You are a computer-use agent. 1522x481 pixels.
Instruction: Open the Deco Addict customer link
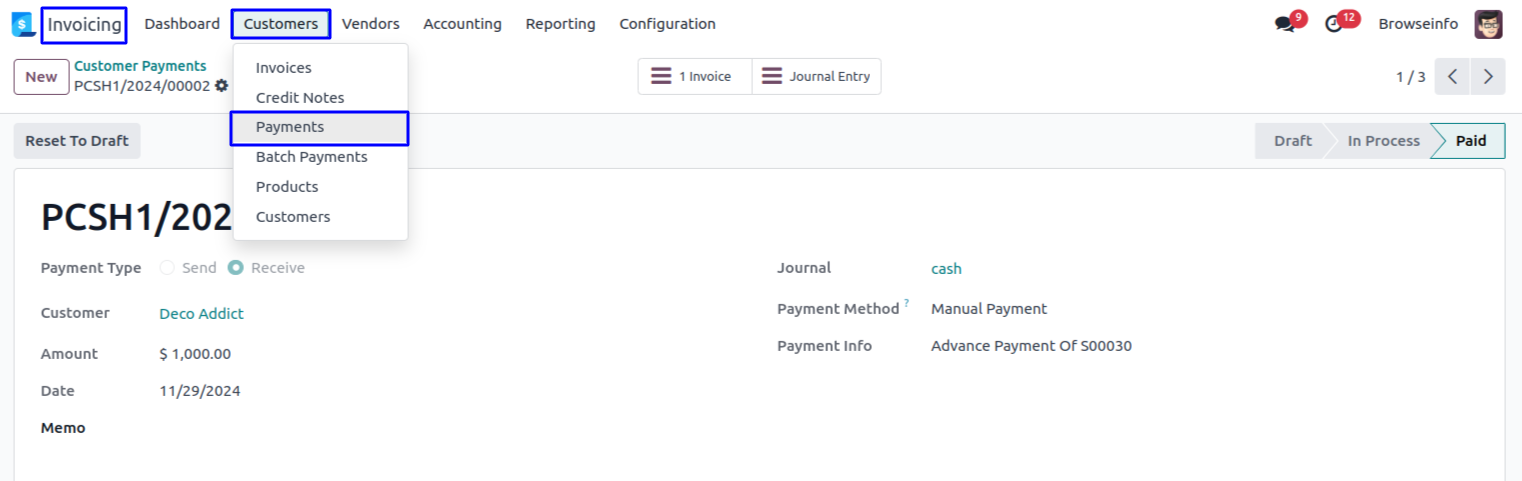click(201, 314)
